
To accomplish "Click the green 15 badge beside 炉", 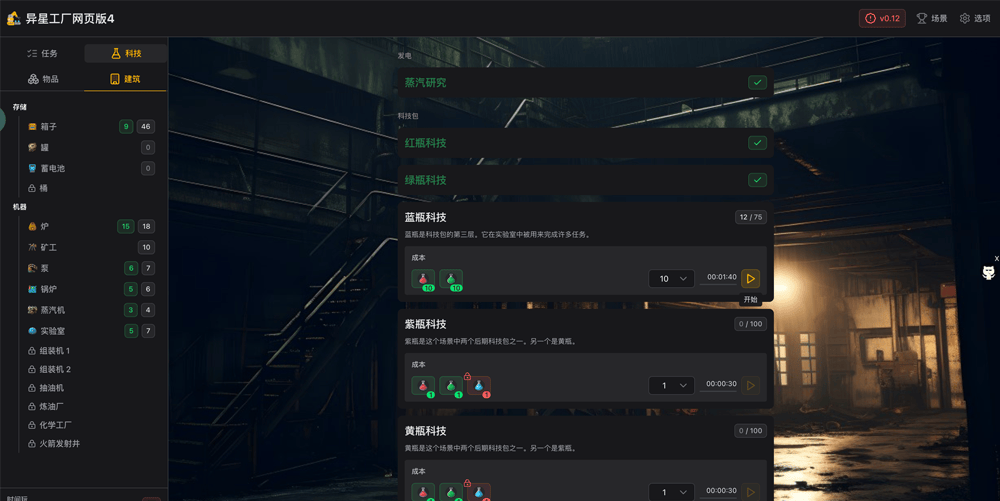I will click(126, 226).
